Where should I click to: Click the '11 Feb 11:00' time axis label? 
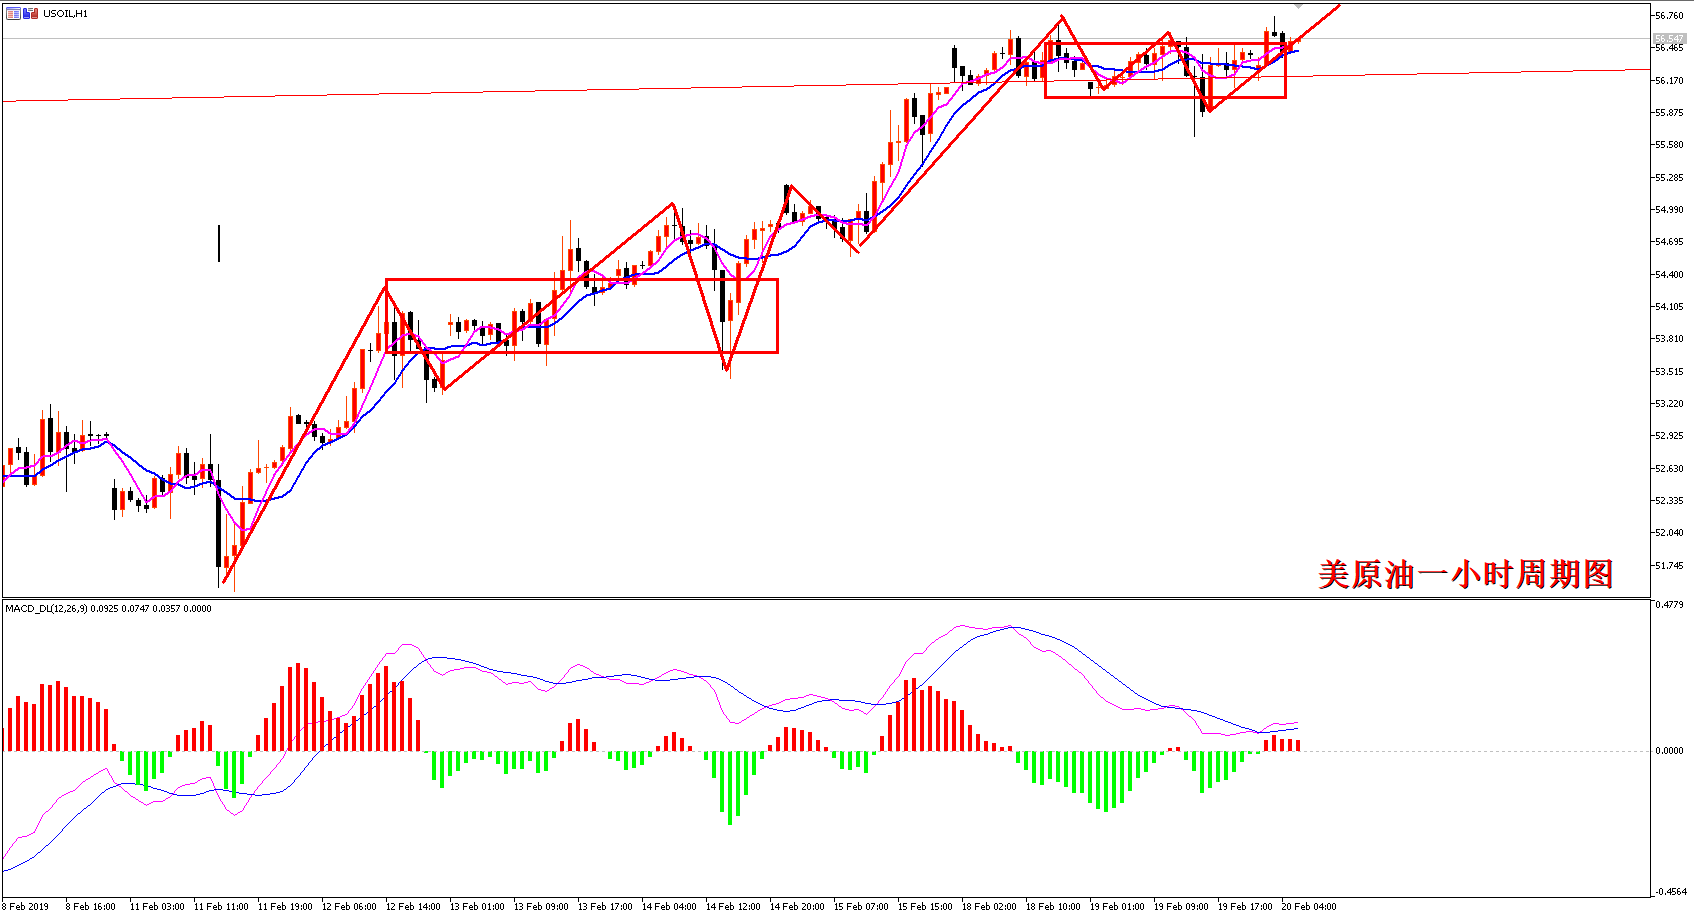coord(221,907)
